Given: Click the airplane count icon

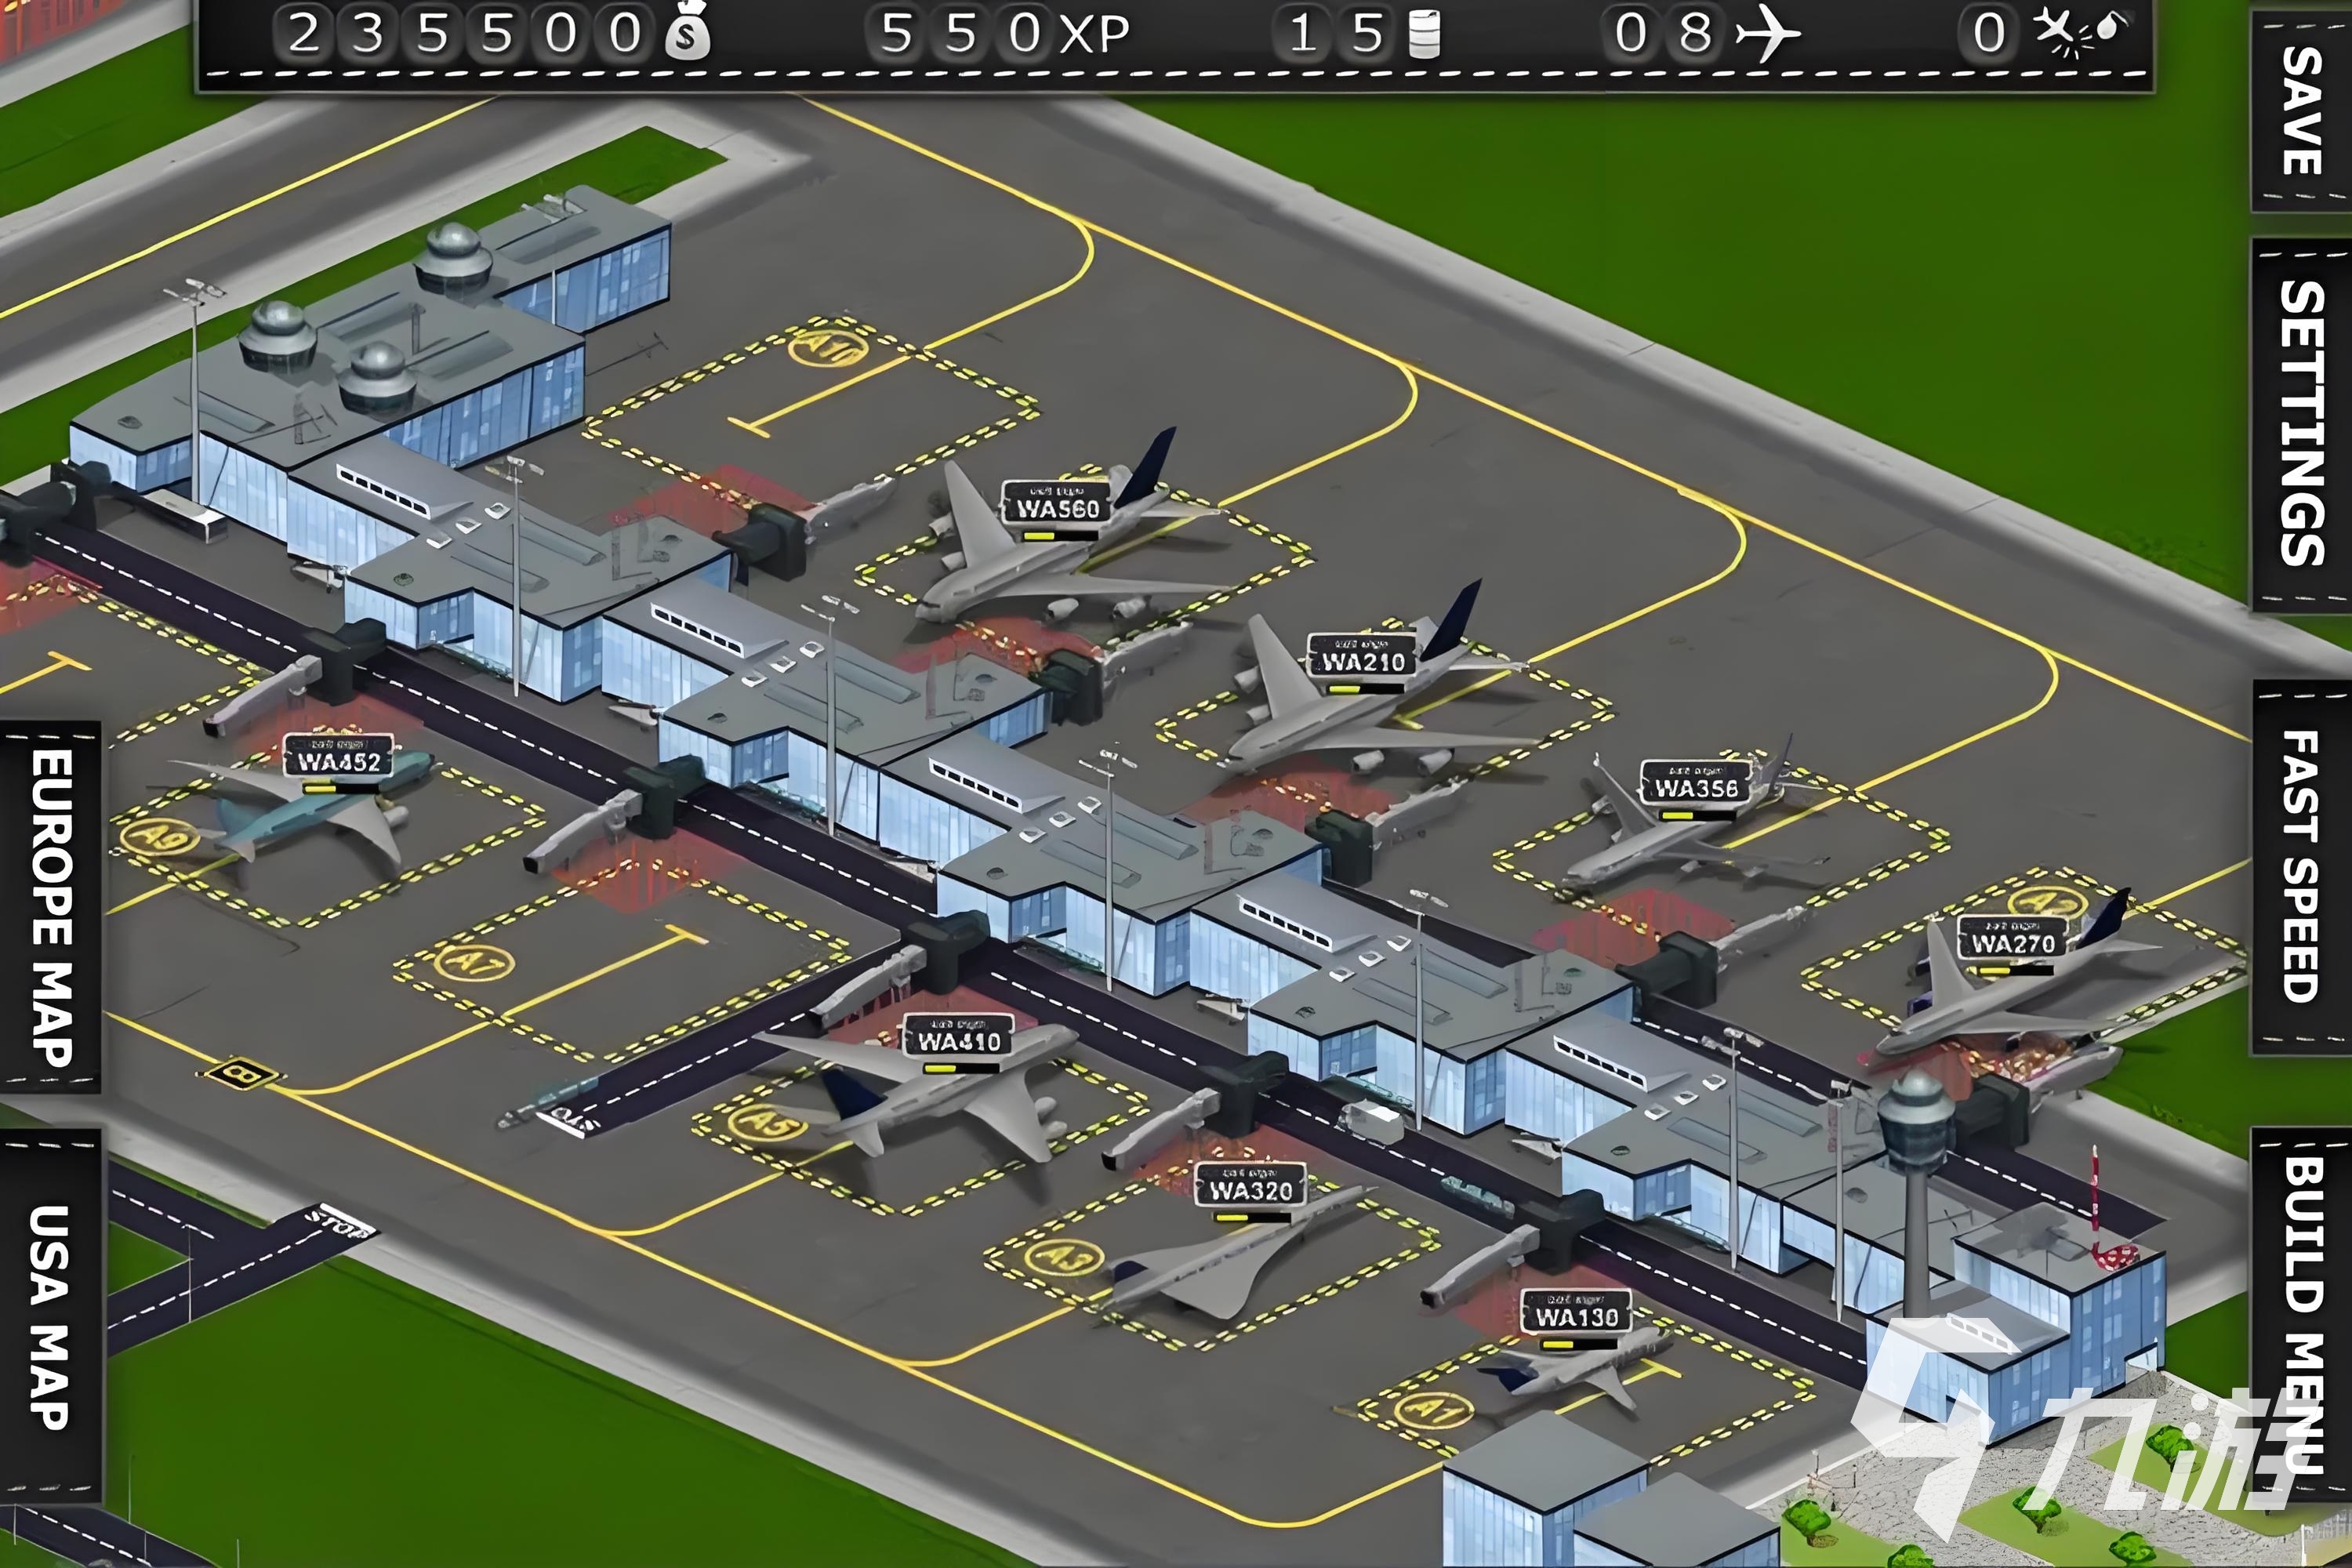Looking at the screenshot, I should click(x=1767, y=34).
